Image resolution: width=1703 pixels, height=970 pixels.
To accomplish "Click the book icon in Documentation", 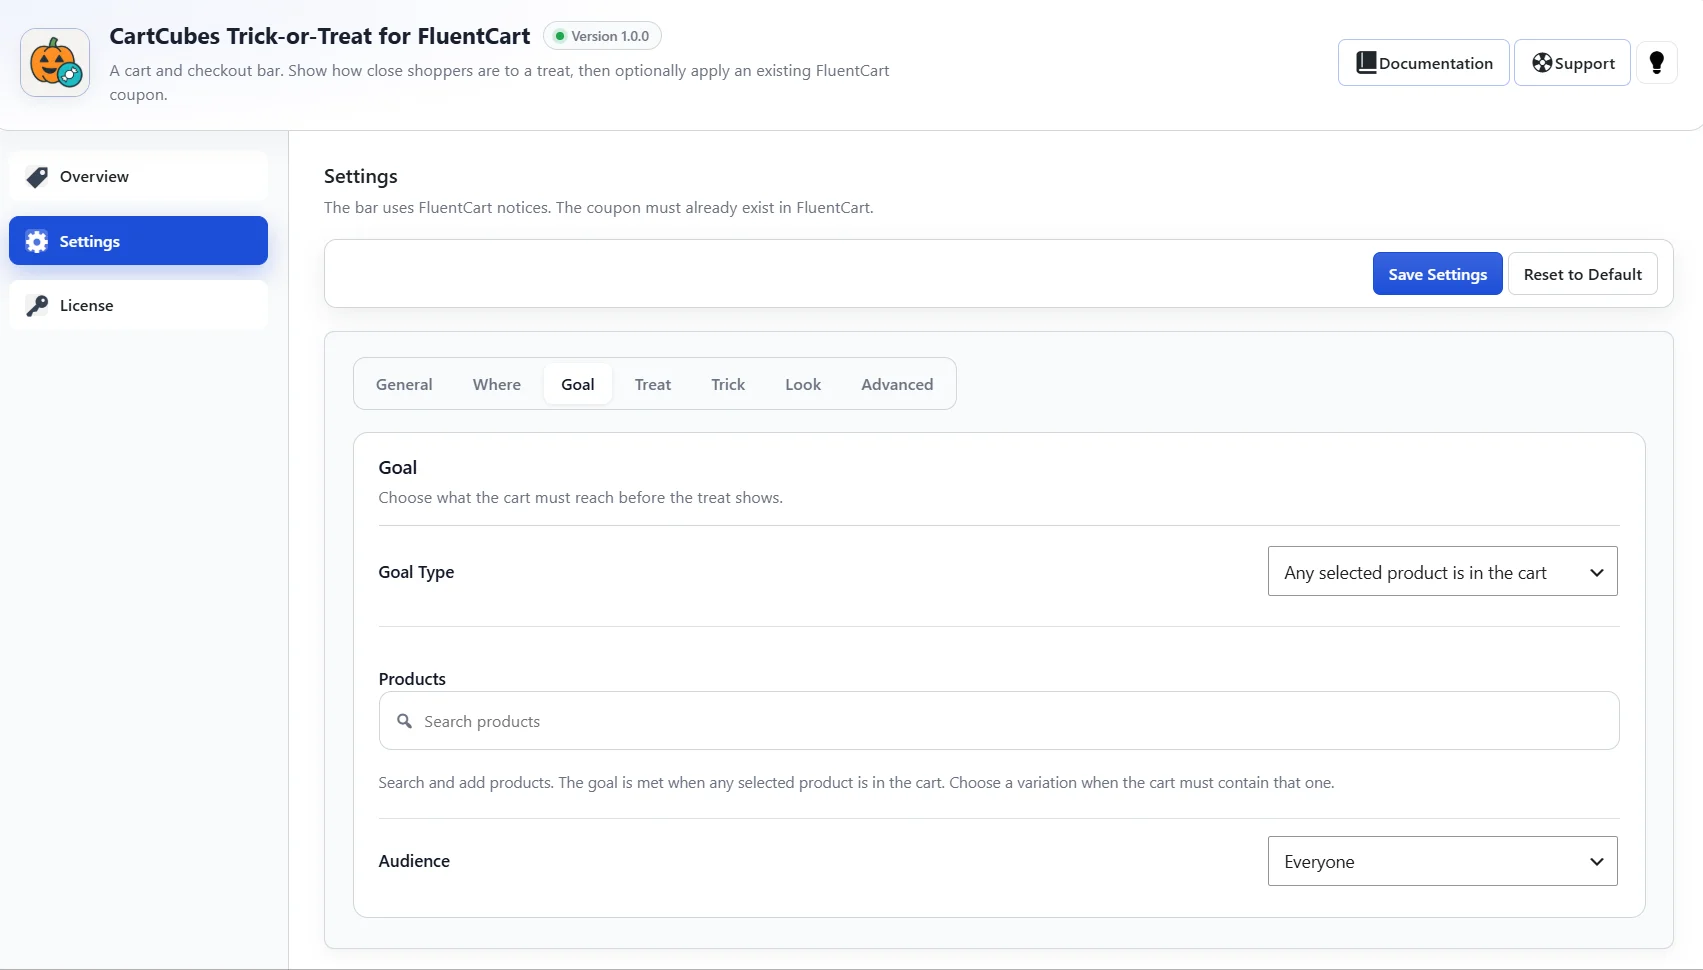I will 1366,63.
